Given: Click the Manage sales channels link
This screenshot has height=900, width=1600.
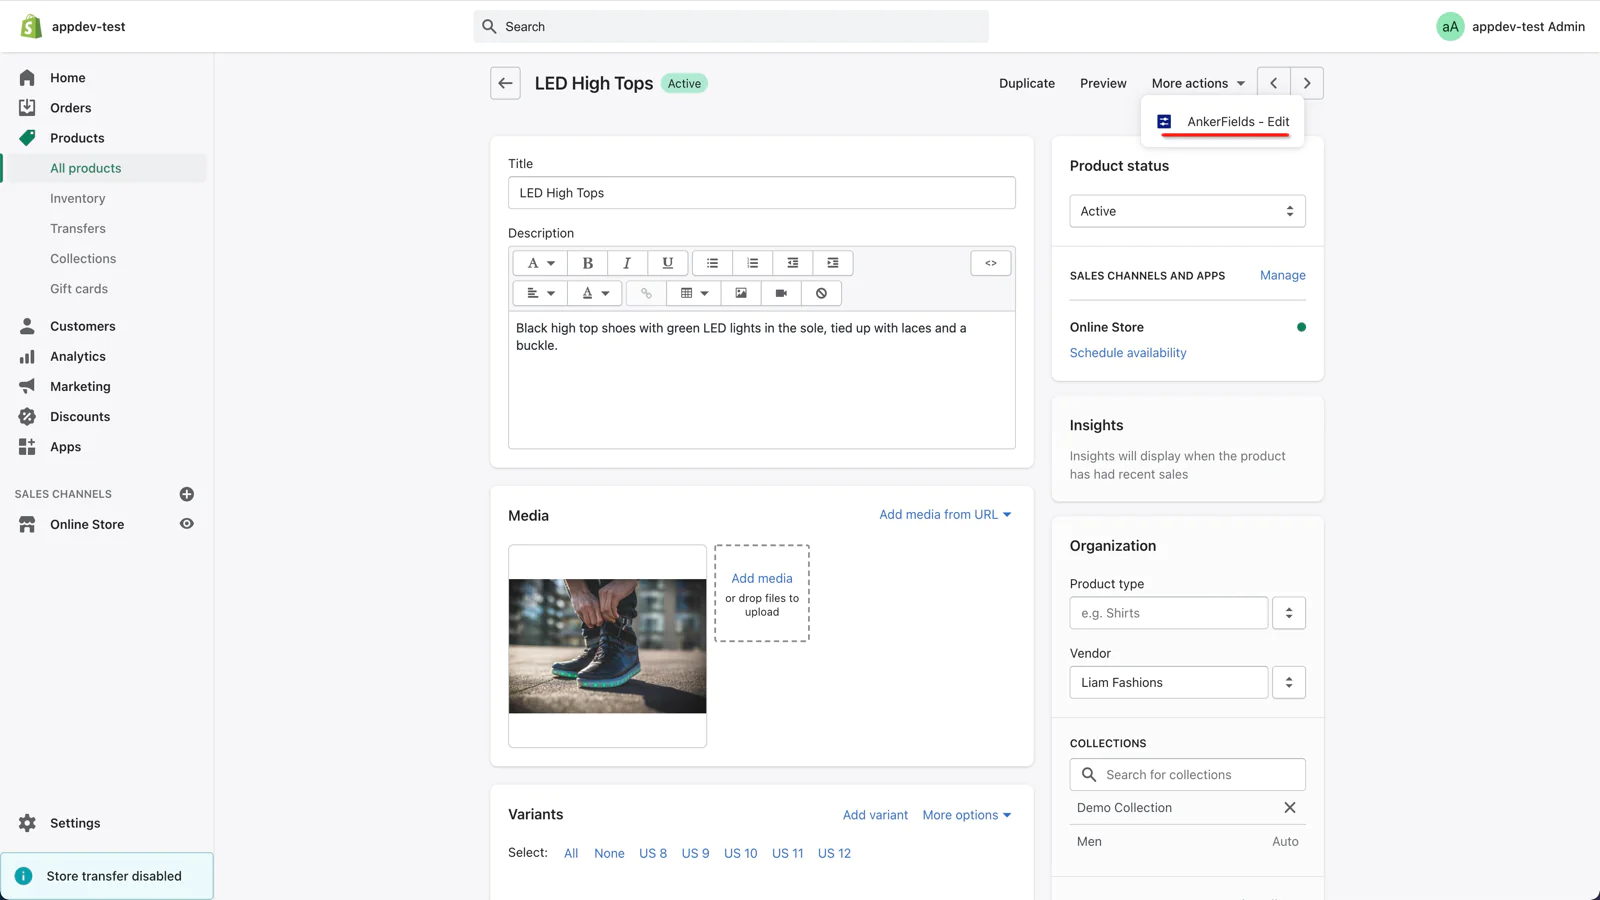Looking at the screenshot, I should pyautogui.click(x=1283, y=275).
